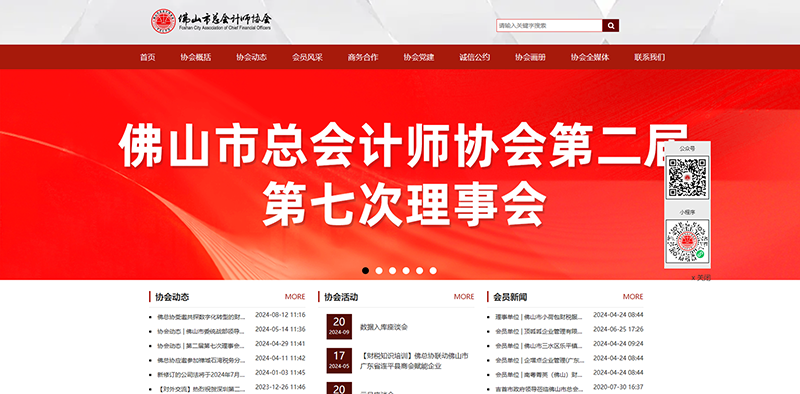The height and width of the screenshot is (394, 800).
Task: Open the 协会动态 navigation menu item
Action: tap(251, 57)
